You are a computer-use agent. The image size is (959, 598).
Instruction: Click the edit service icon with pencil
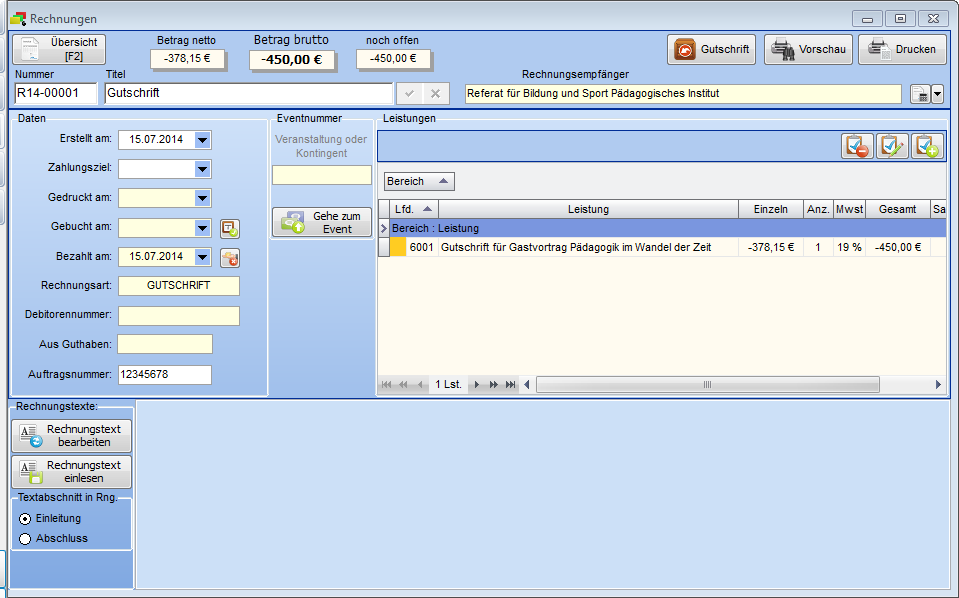click(x=892, y=146)
